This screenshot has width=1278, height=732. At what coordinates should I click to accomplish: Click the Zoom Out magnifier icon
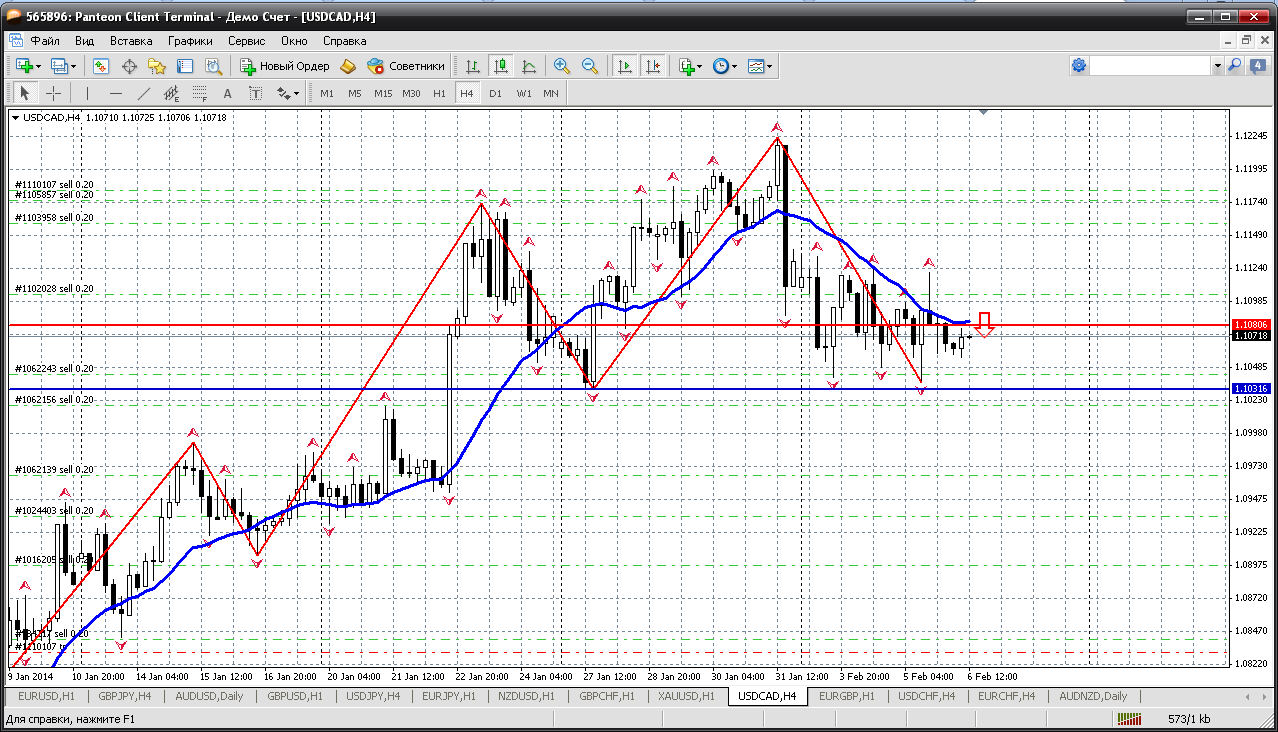click(590, 66)
